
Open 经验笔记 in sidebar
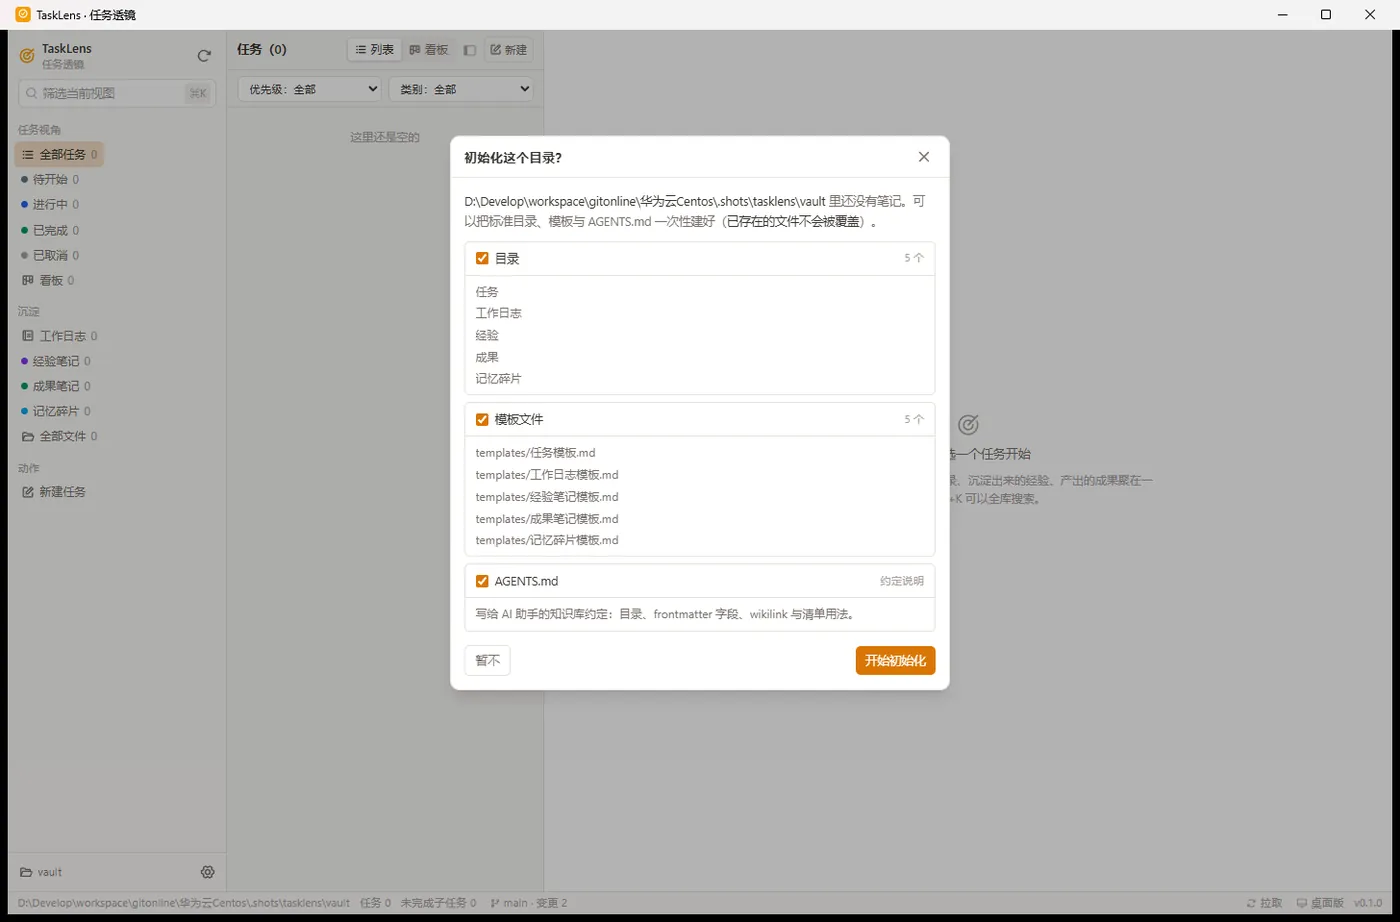pos(55,361)
